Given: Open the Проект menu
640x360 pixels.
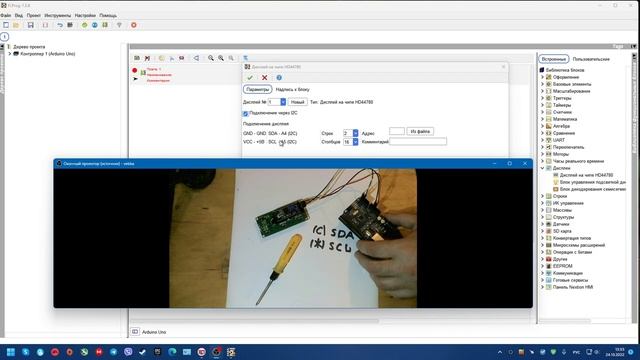Looking at the screenshot, I should 33,16.
